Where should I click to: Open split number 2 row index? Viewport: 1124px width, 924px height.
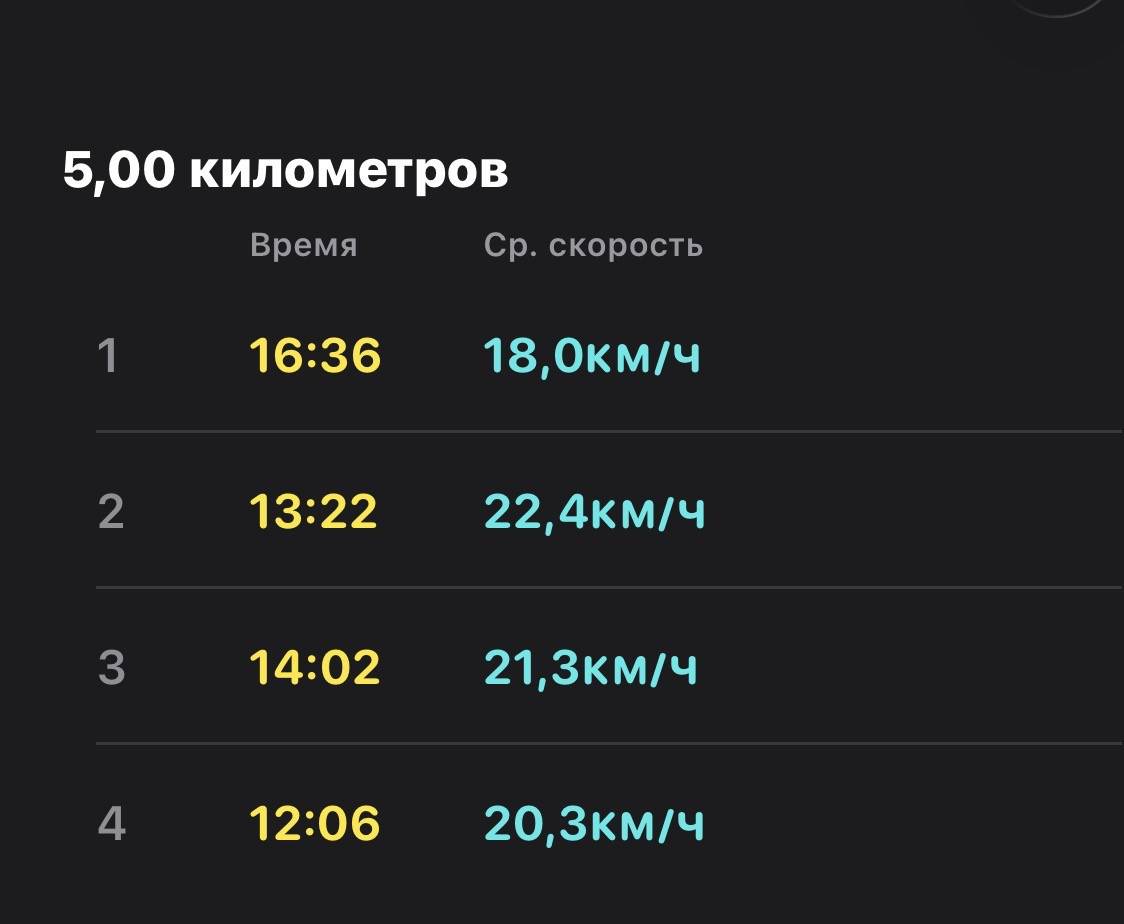(110, 511)
